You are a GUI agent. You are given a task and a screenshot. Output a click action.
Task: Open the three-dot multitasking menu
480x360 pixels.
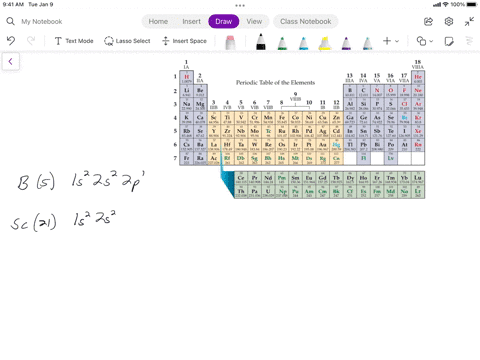(240, 5)
